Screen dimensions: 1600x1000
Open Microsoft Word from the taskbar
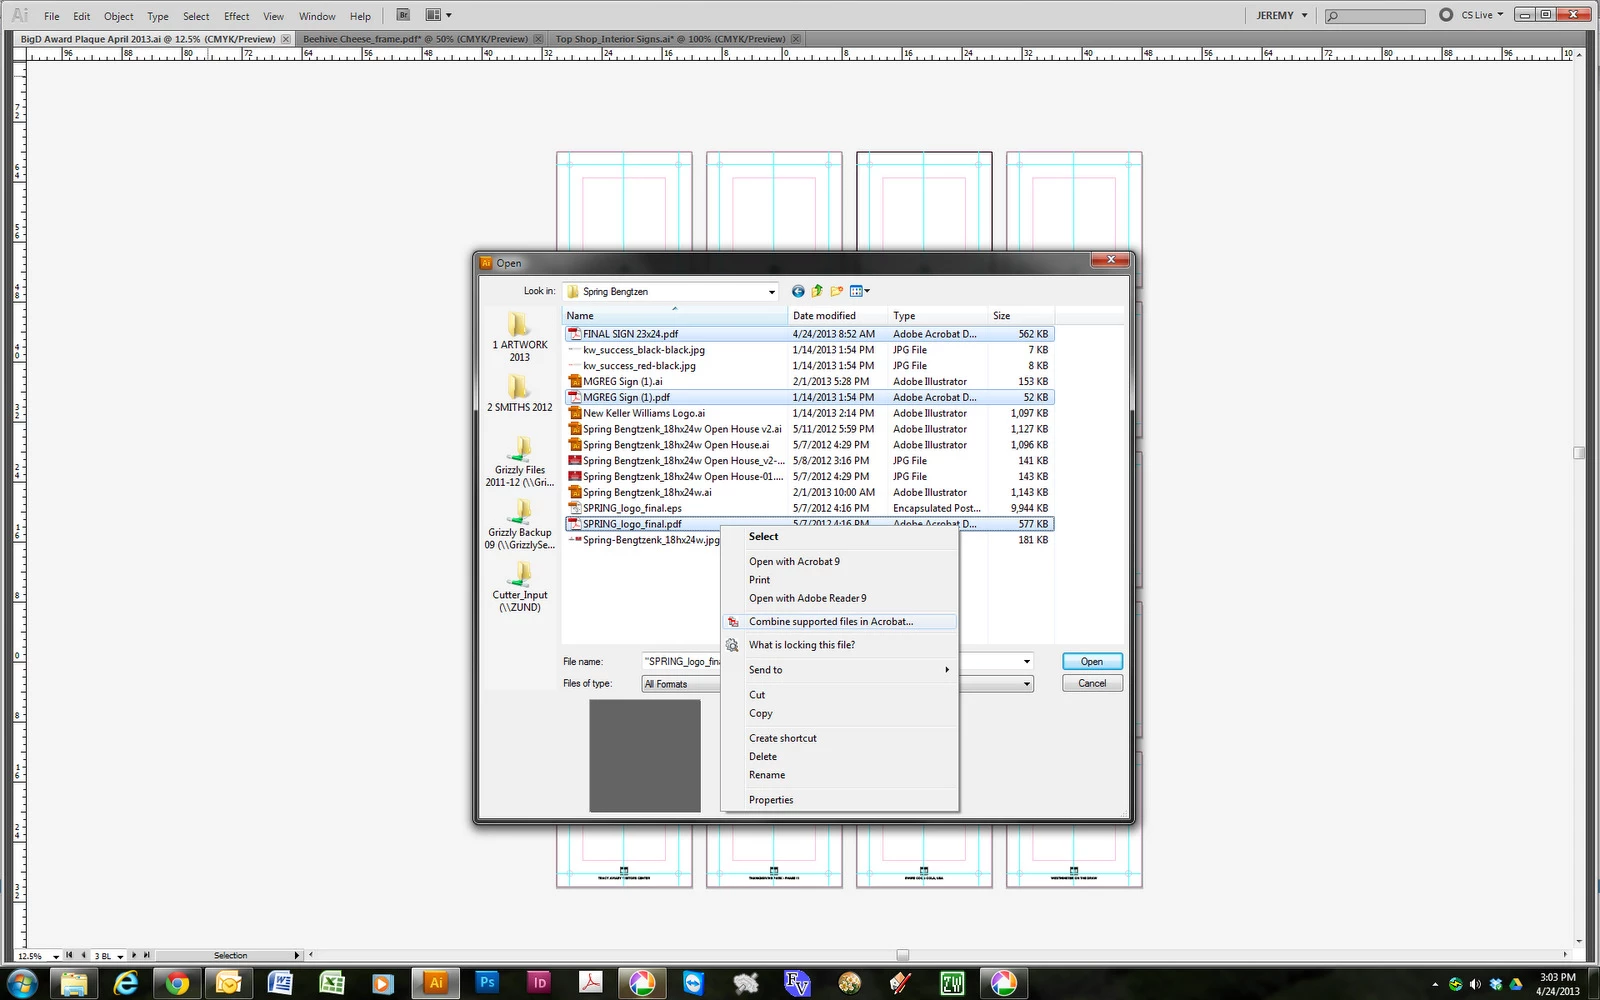280,983
